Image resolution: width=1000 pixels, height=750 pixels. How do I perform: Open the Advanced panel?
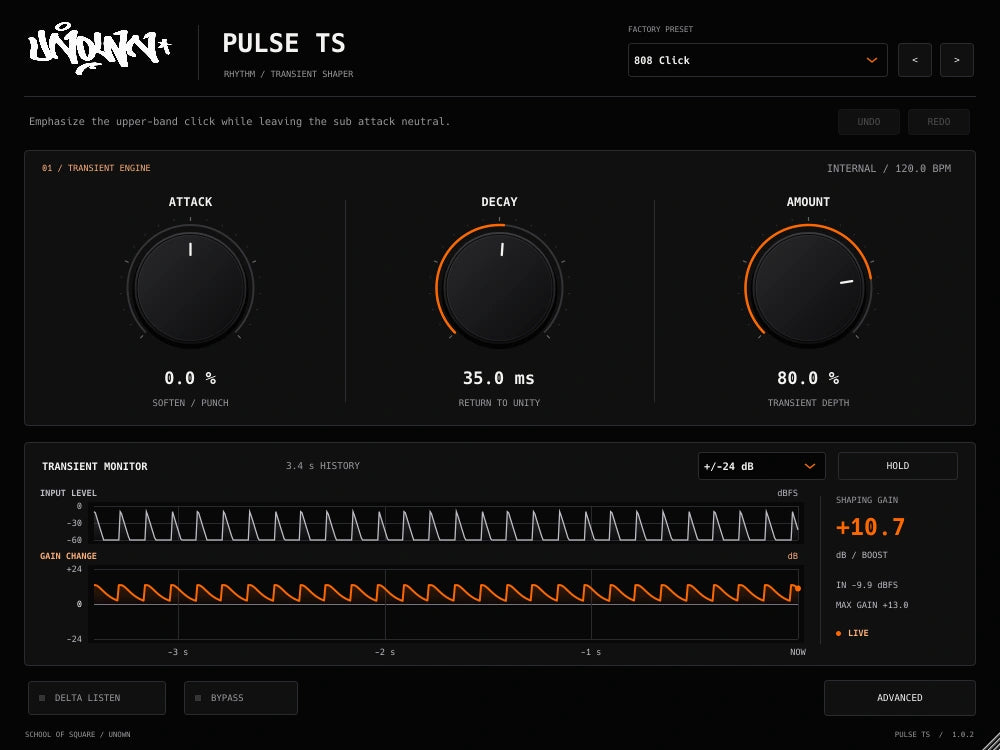coord(899,698)
